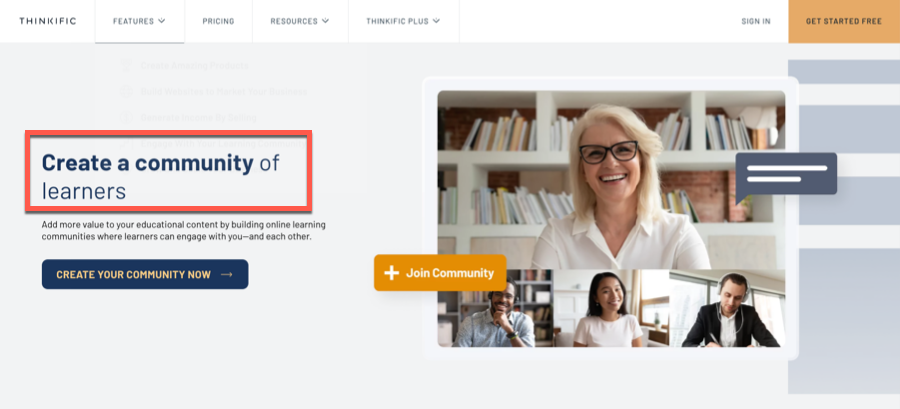
Task: Expand the Thinkific Plus dropdown chevron
Action: click(436, 21)
